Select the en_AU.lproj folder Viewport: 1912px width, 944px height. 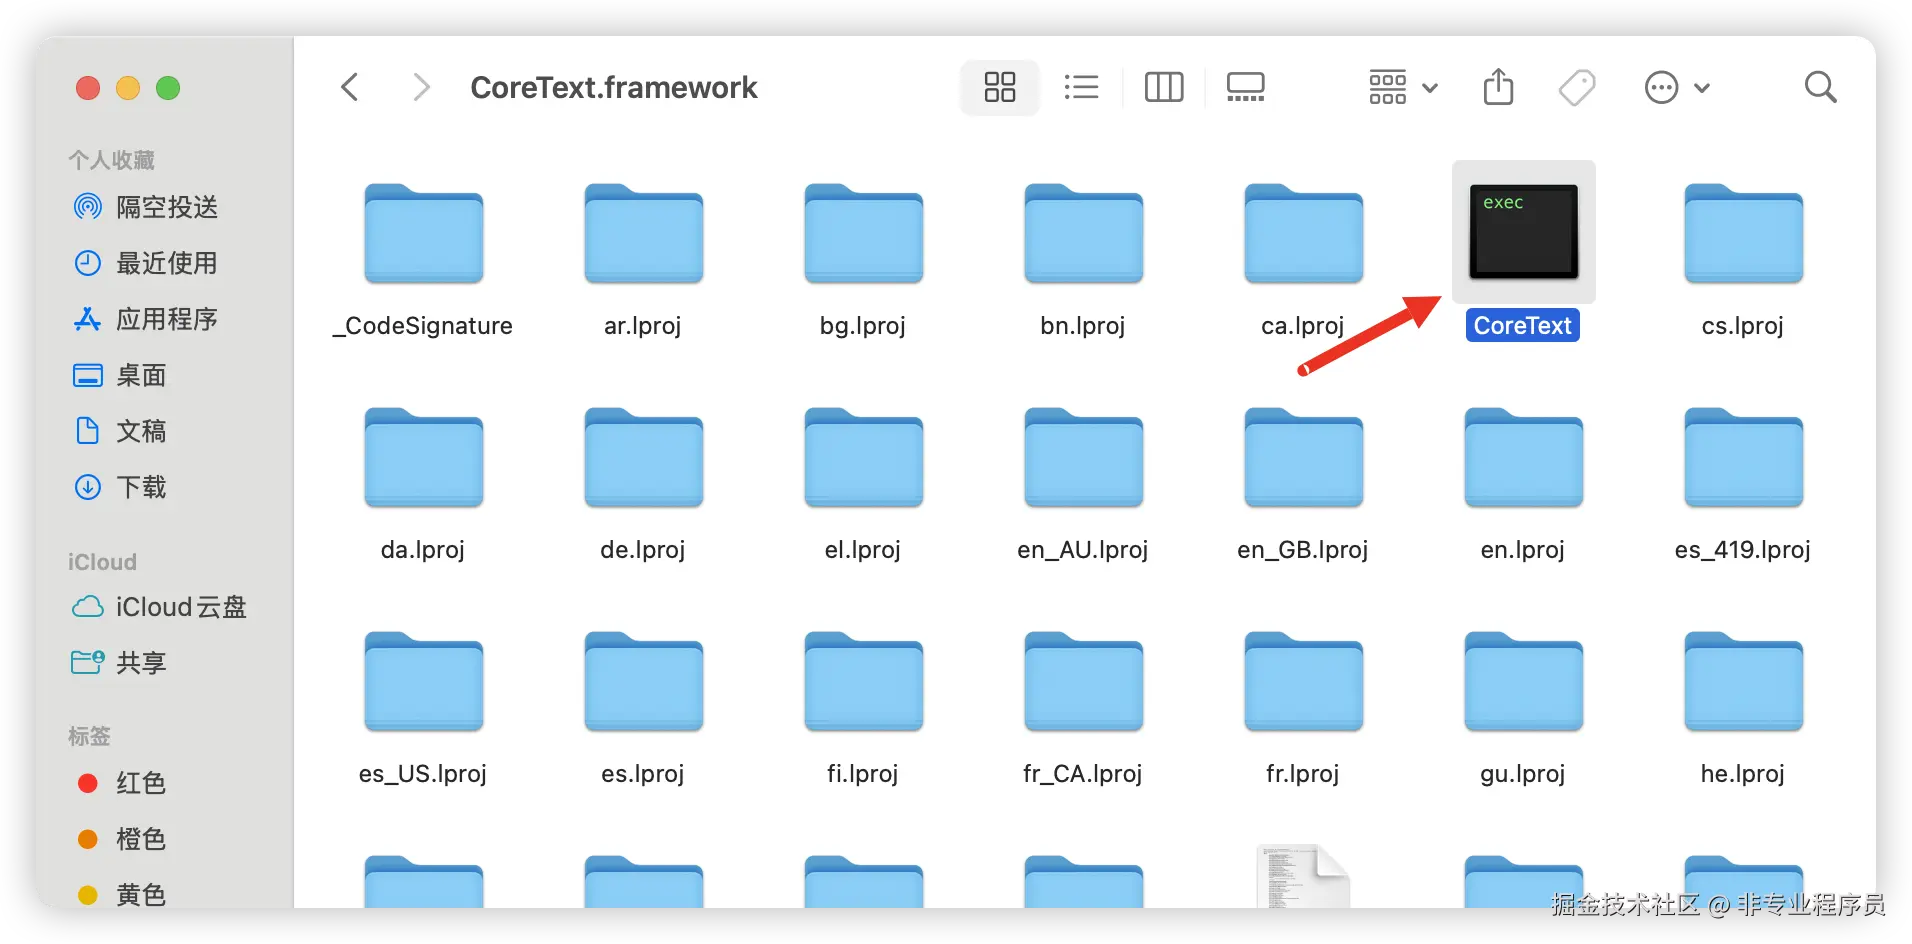(1083, 458)
